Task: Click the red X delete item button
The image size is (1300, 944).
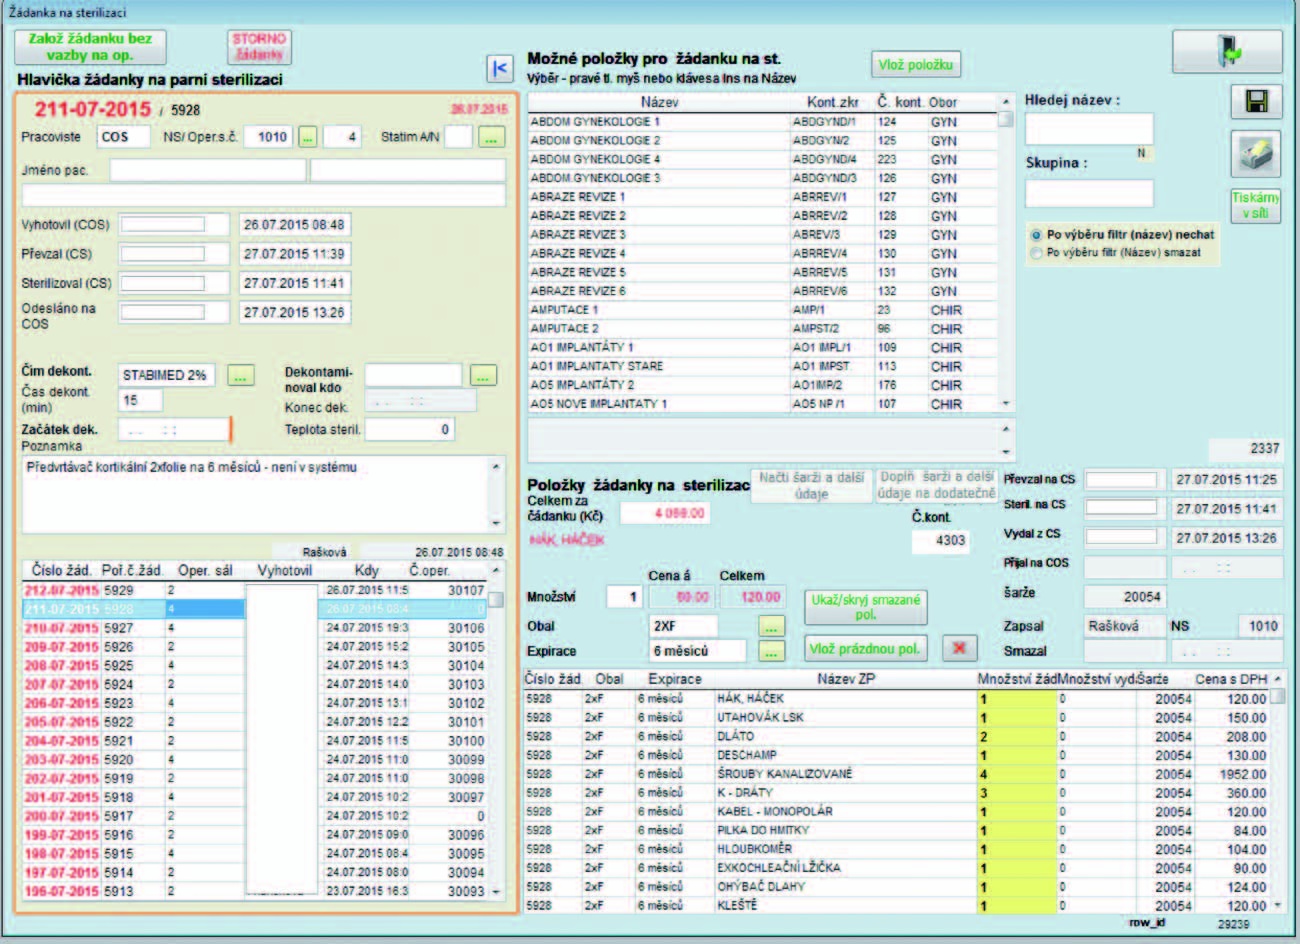Action: 959,648
